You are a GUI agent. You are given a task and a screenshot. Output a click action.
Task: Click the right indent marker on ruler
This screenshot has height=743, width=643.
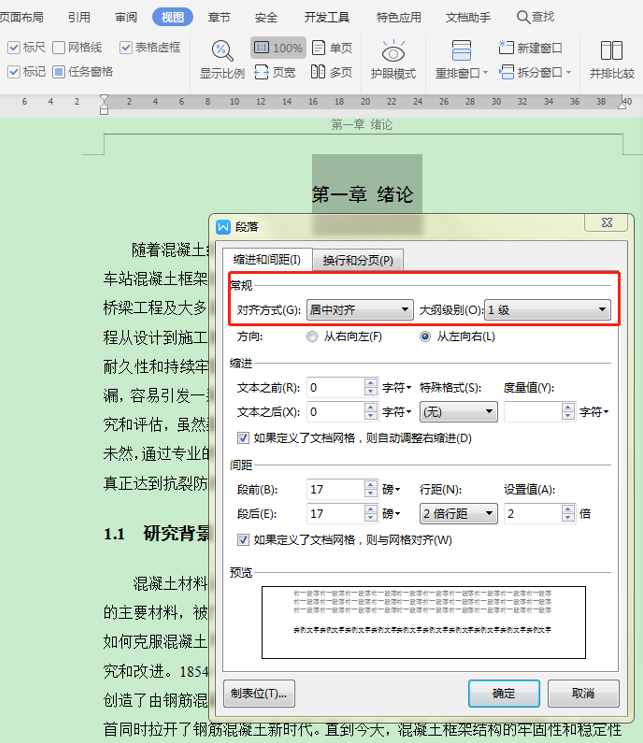[623, 103]
